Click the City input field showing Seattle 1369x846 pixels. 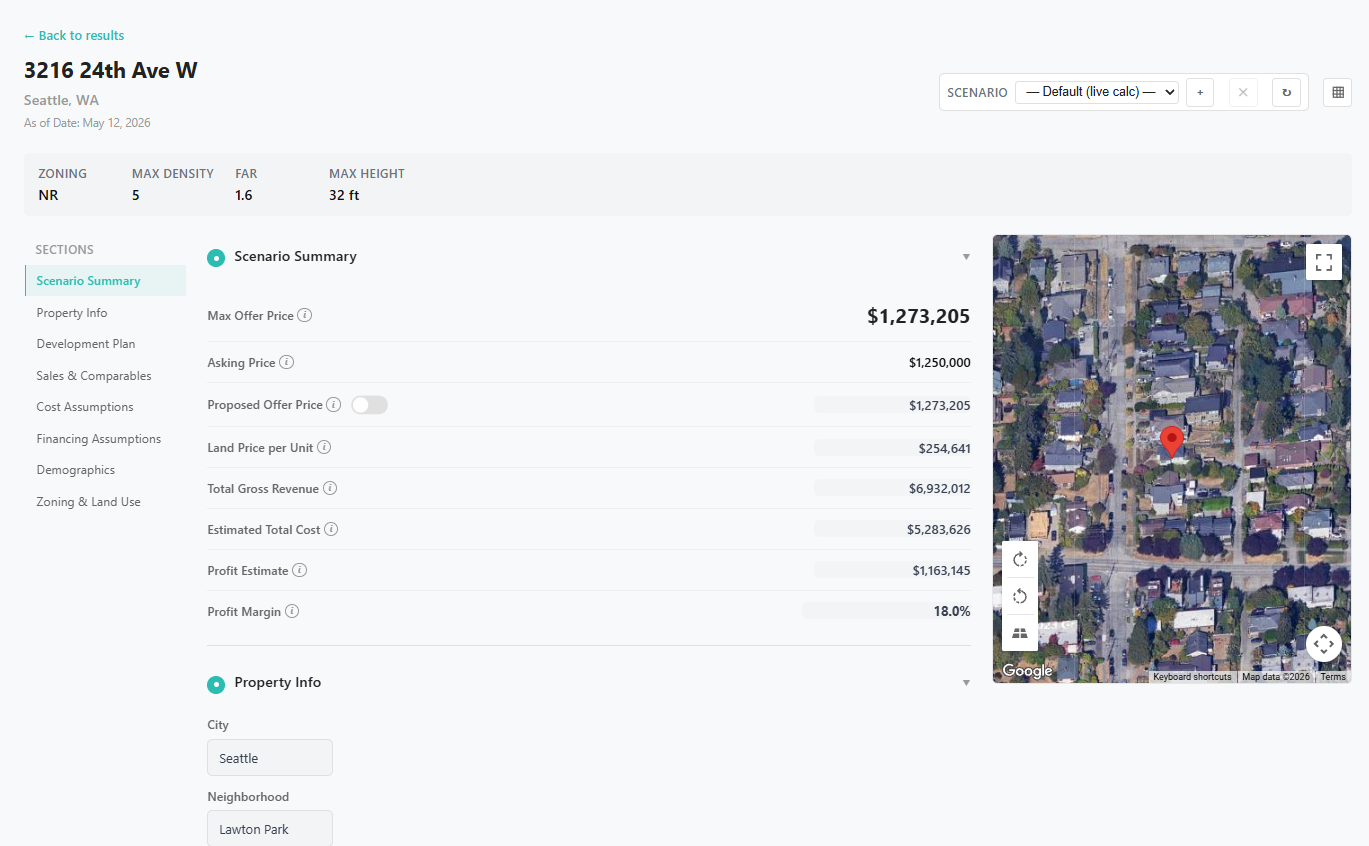(x=270, y=758)
